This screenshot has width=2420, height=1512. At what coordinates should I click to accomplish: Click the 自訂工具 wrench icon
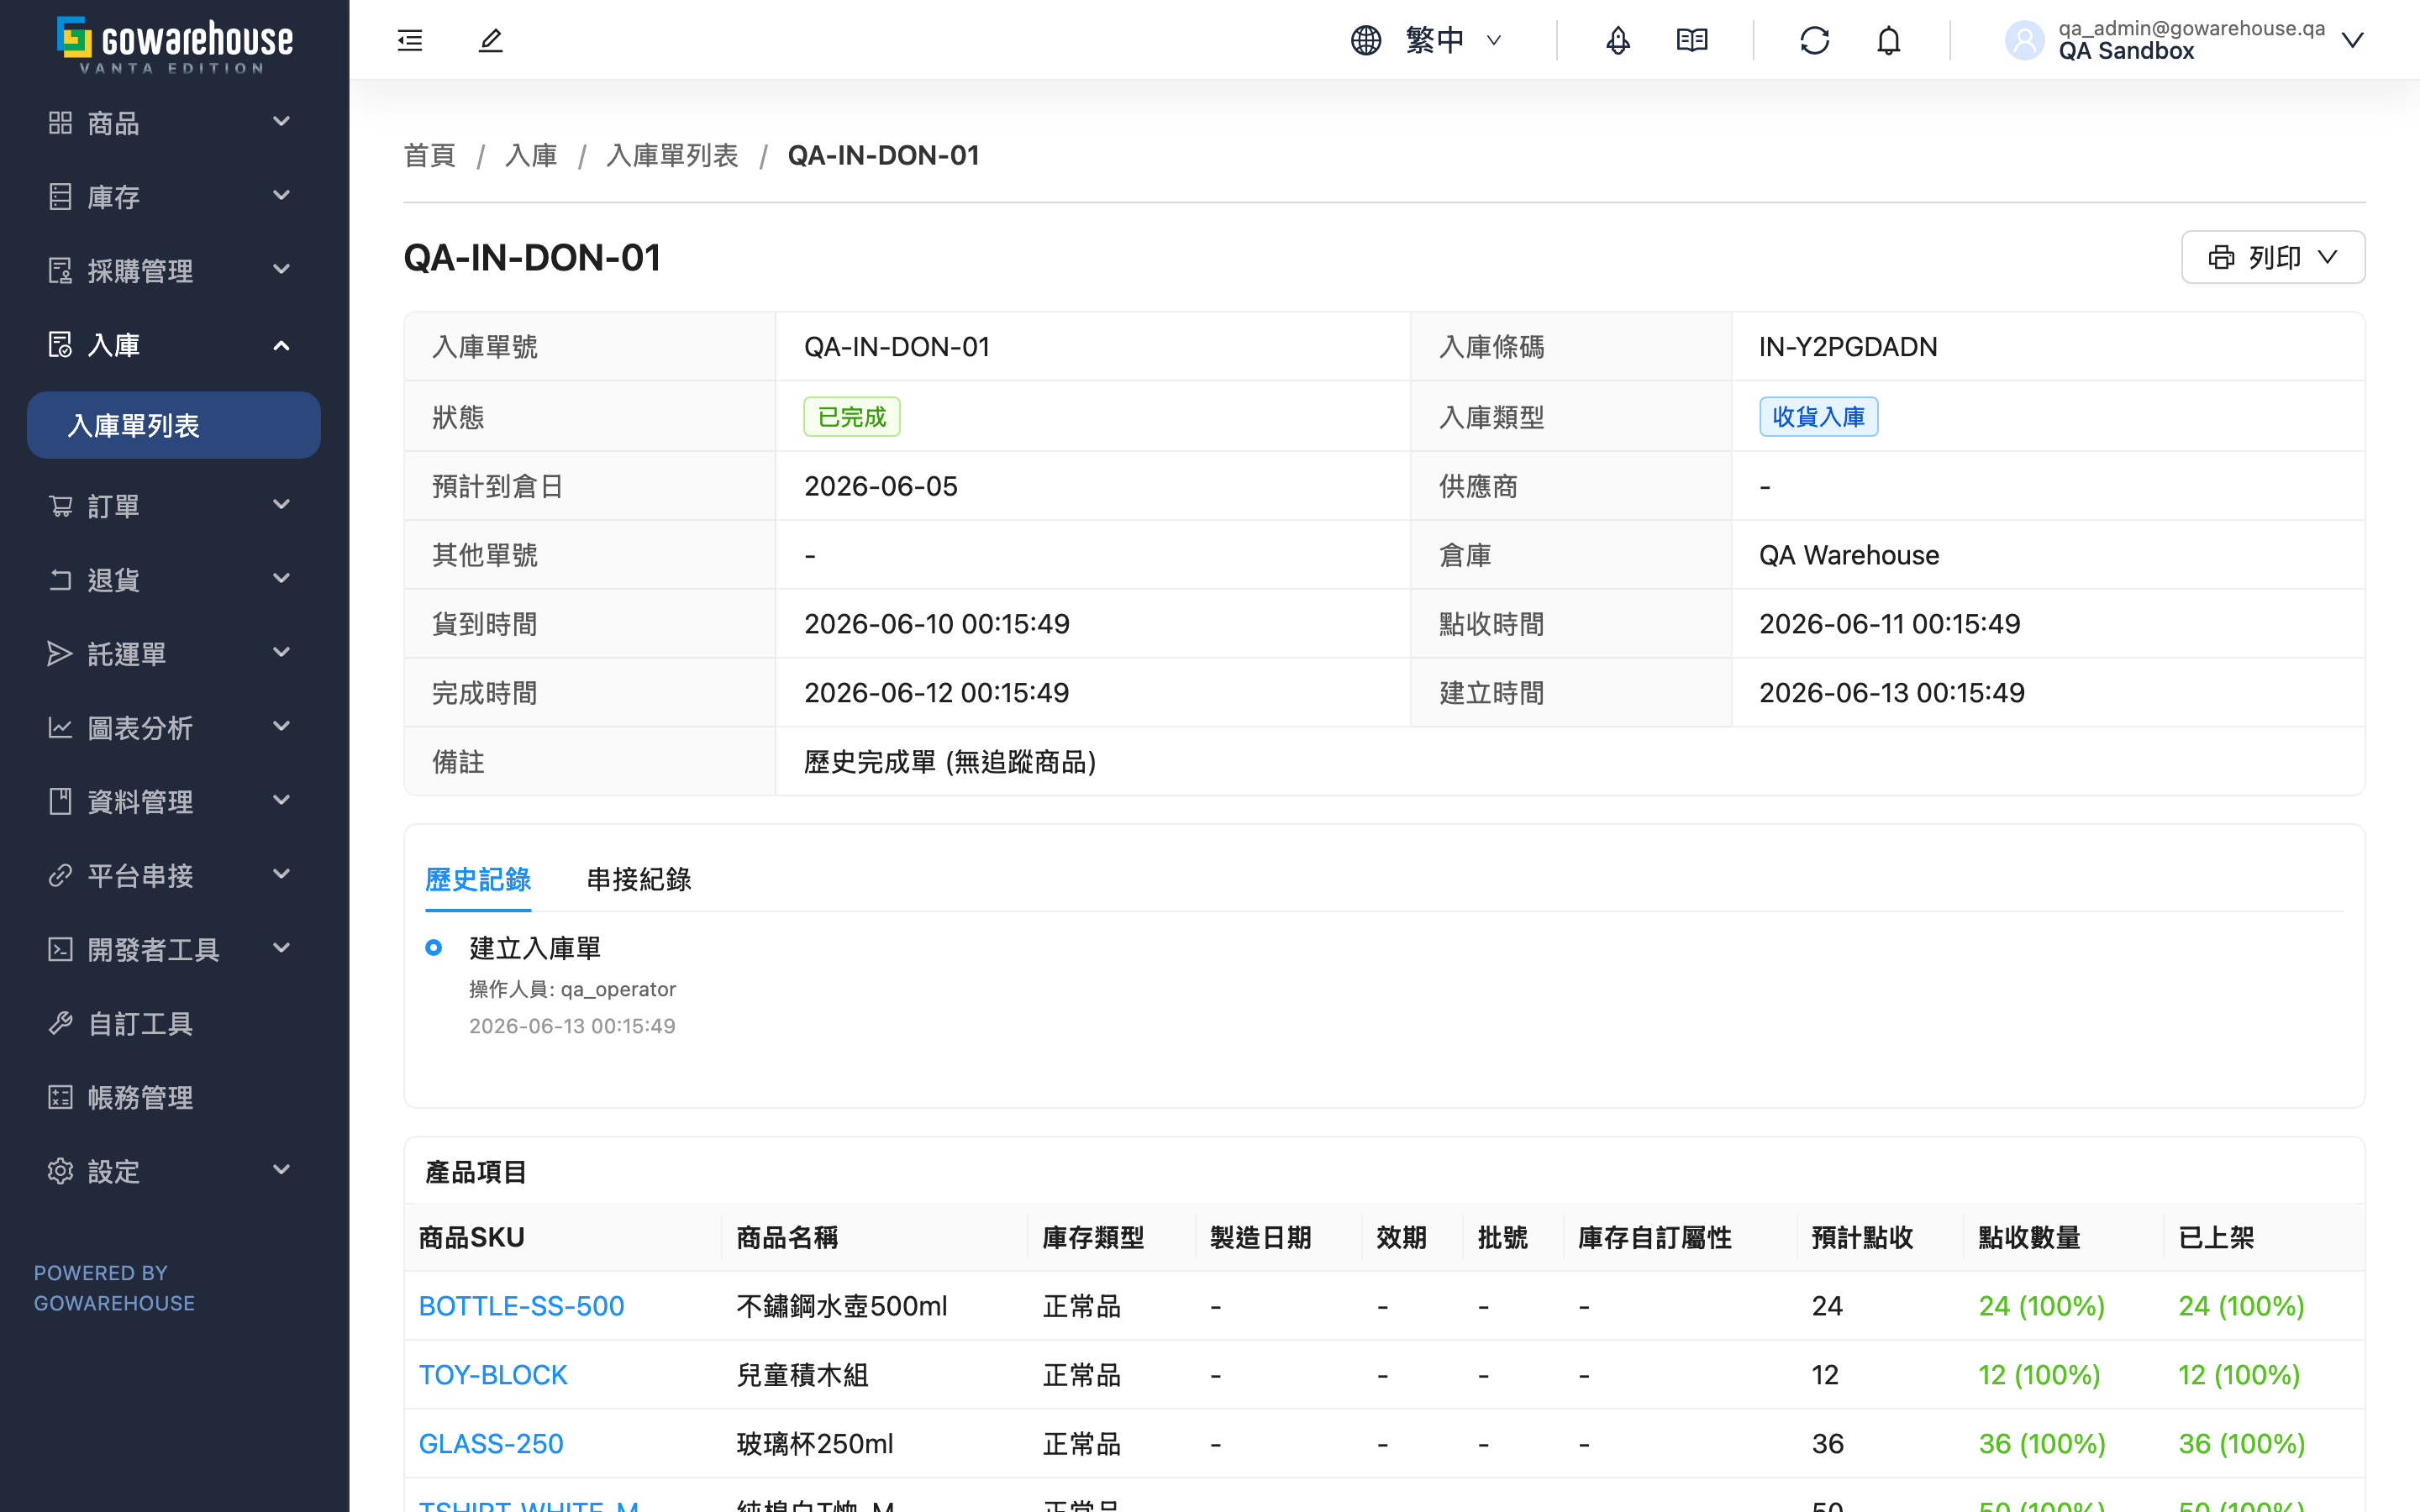[60, 1023]
